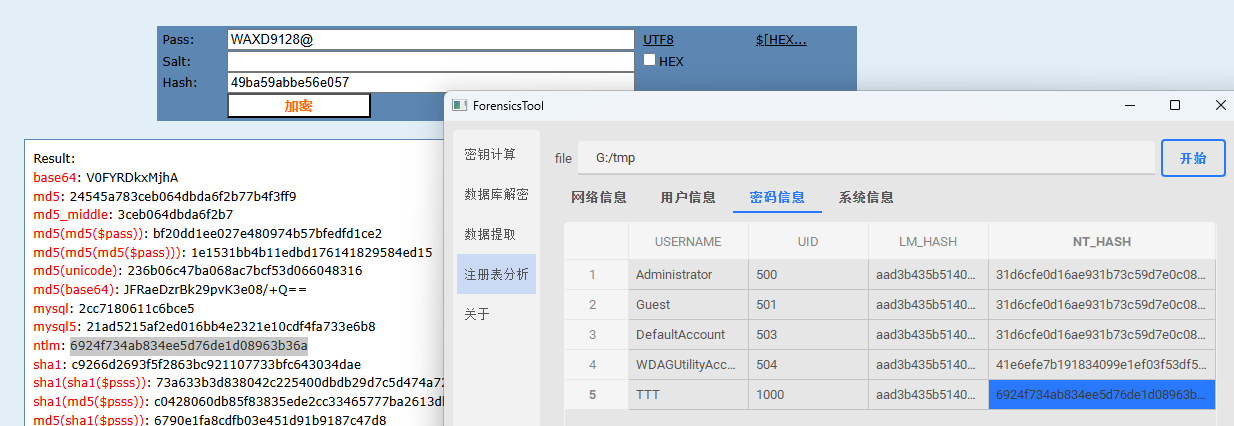Minimize the ForensicsTool window

(x=1129, y=105)
